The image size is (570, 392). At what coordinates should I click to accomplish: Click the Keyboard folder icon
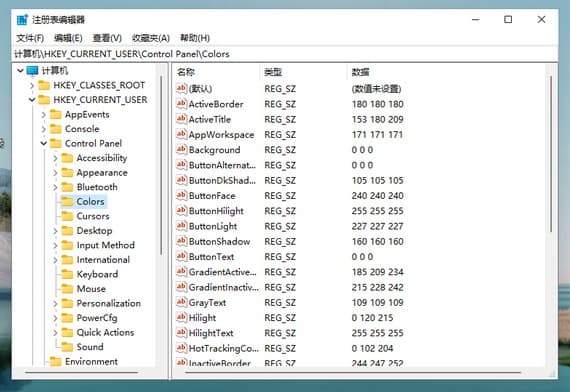click(67, 274)
